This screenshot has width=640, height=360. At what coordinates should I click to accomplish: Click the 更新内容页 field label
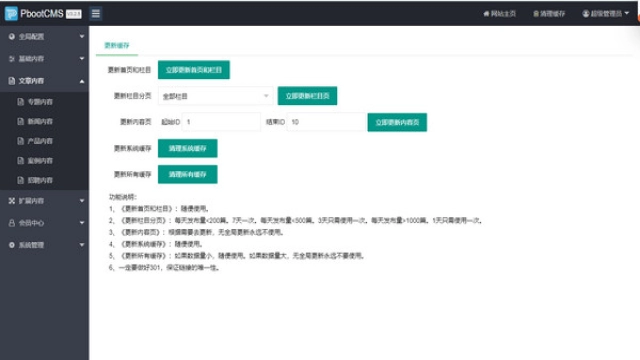[136, 122]
